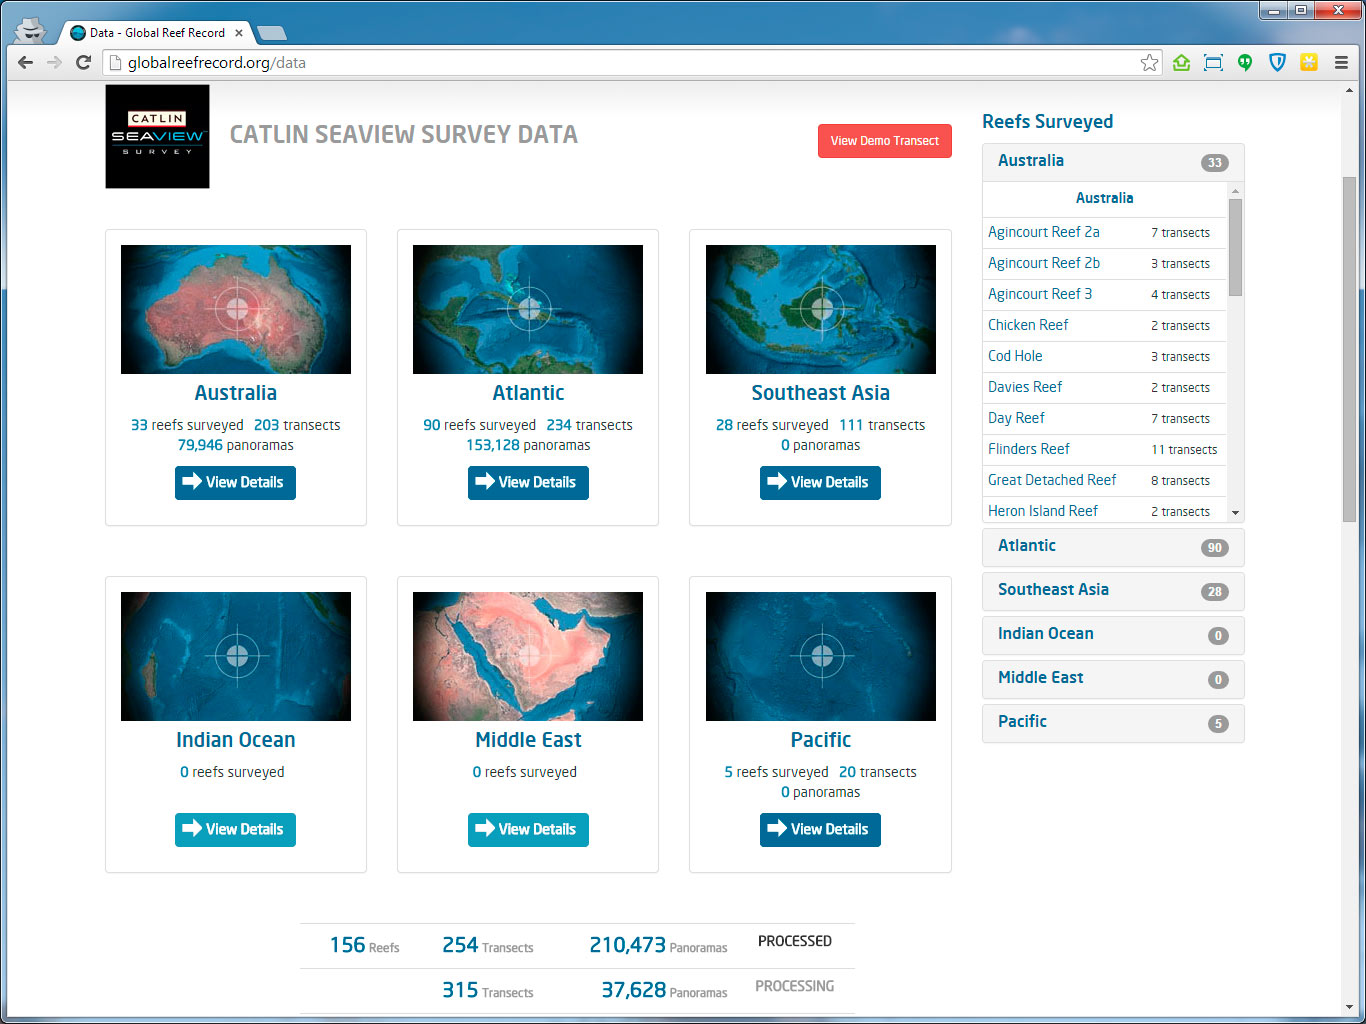Click the Indian Ocean map thumbnail

click(x=236, y=656)
